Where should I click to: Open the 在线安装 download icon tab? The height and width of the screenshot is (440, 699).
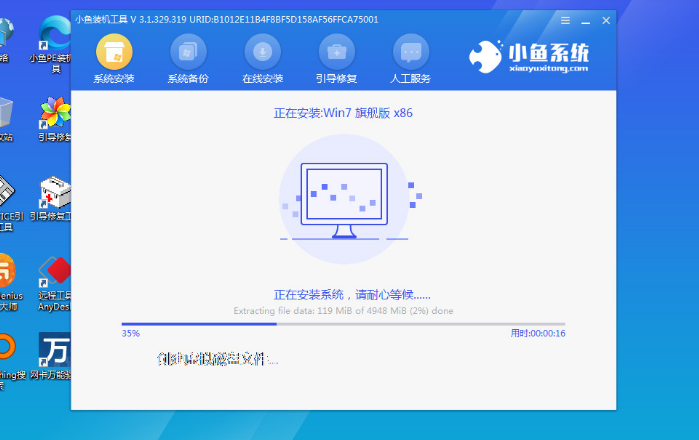(263, 50)
